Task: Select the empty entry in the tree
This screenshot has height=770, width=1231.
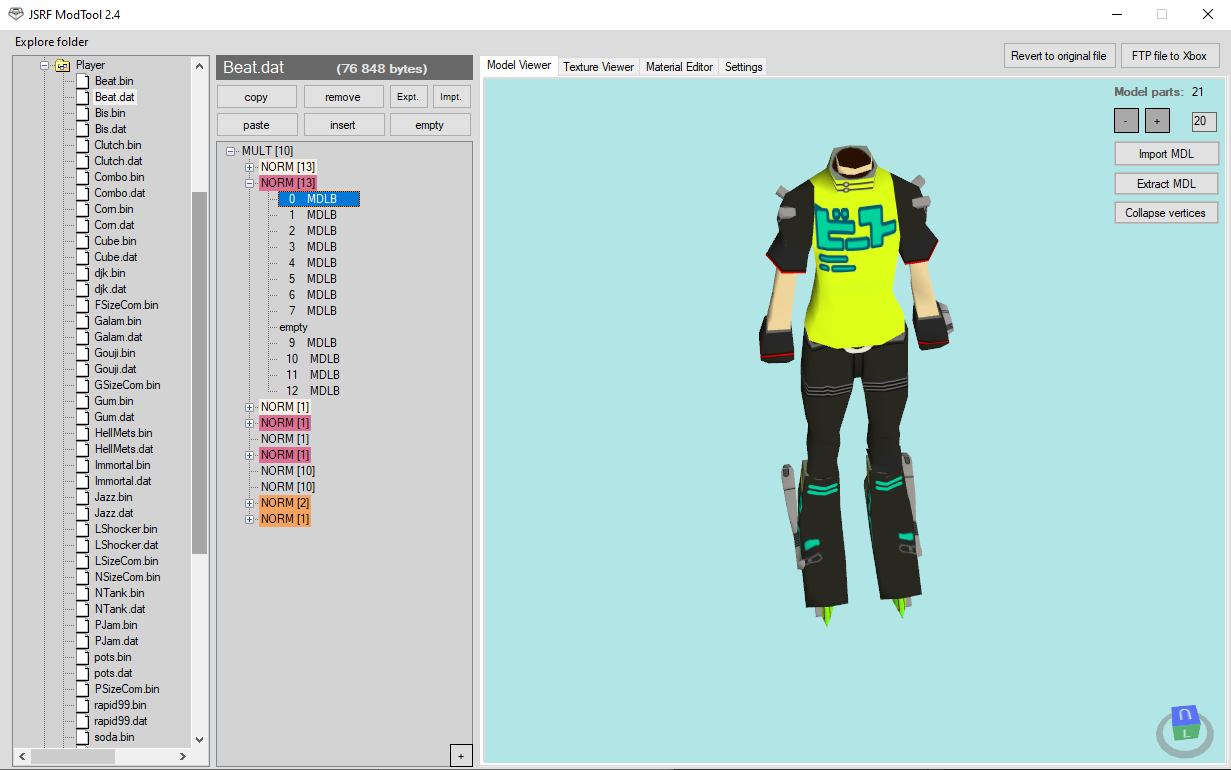Action: pos(294,327)
